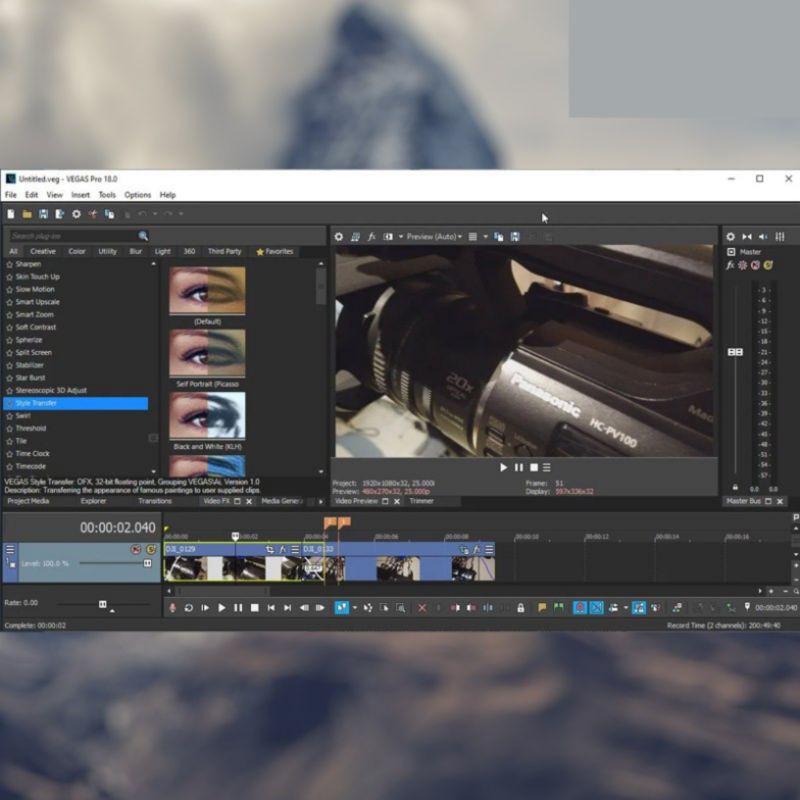Open the Preview (Auto) quality dropdown
This screenshot has width=800, height=800.
[x=434, y=237]
